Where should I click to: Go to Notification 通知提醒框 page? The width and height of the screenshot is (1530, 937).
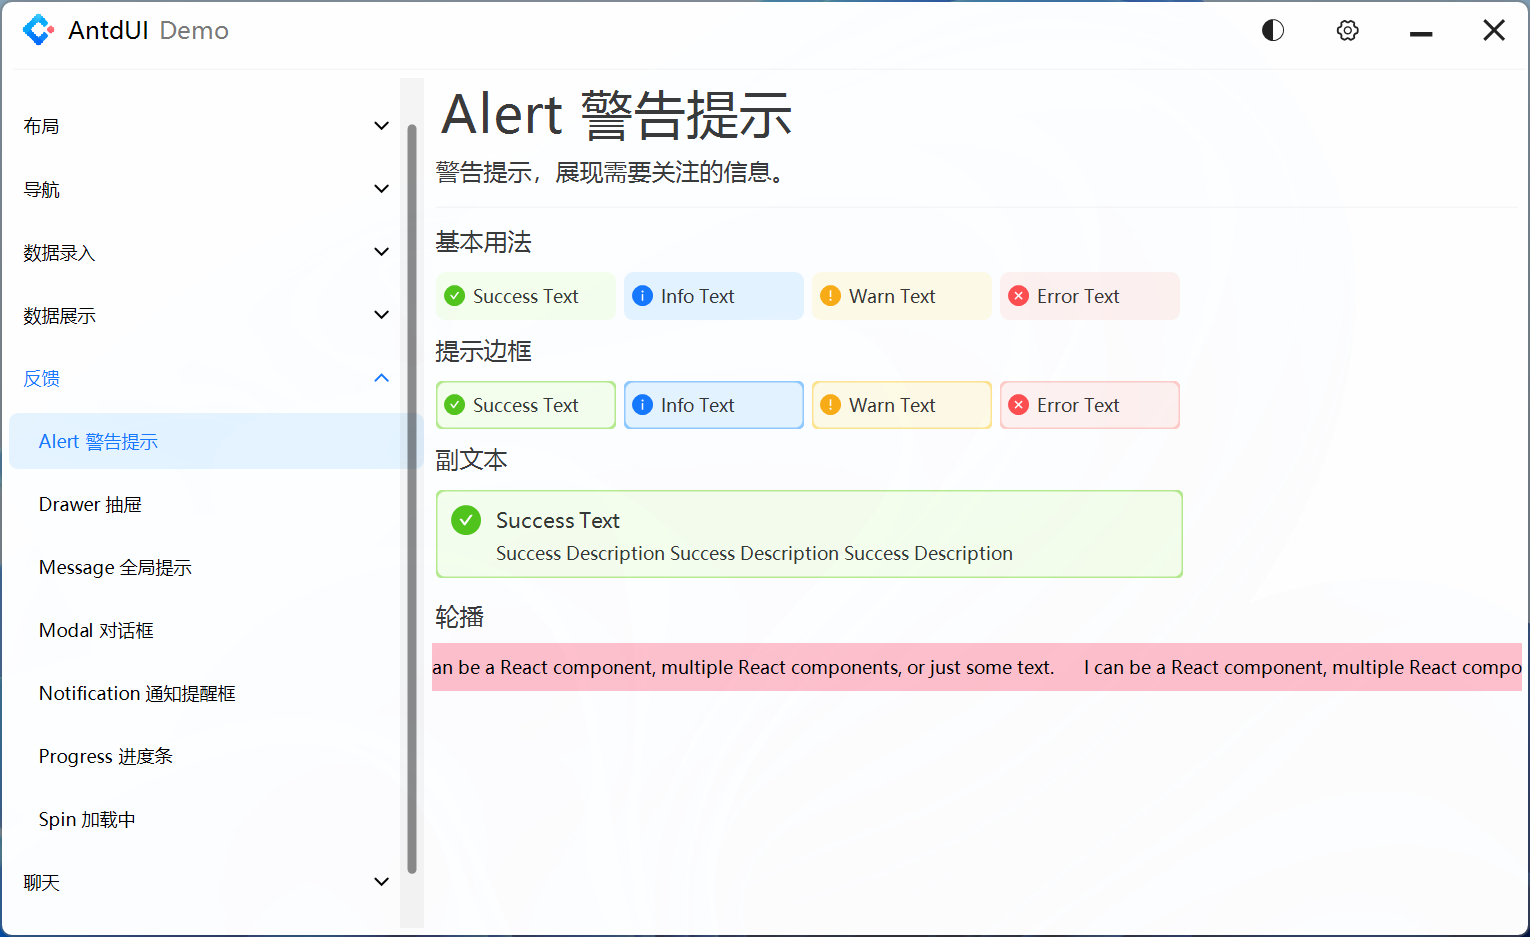click(x=137, y=694)
